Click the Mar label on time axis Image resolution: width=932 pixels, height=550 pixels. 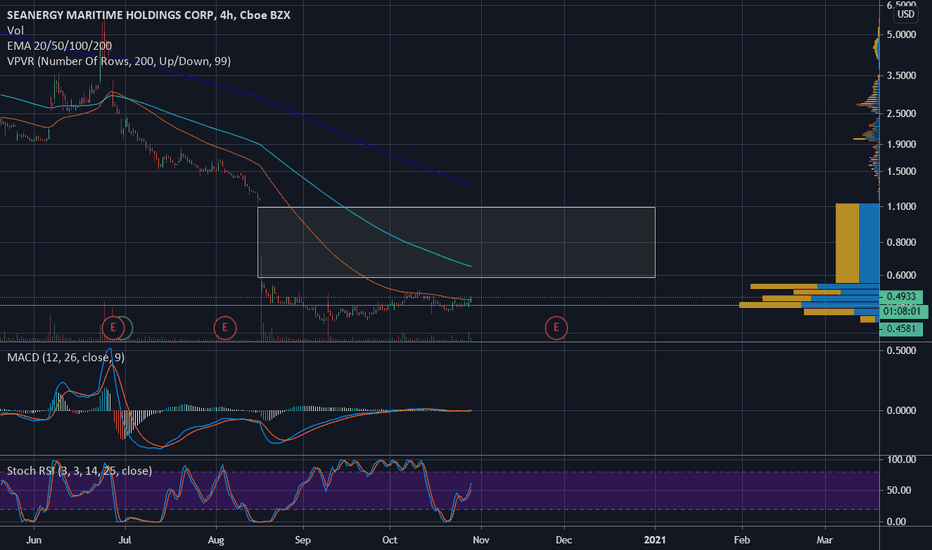(x=824, y=540)
